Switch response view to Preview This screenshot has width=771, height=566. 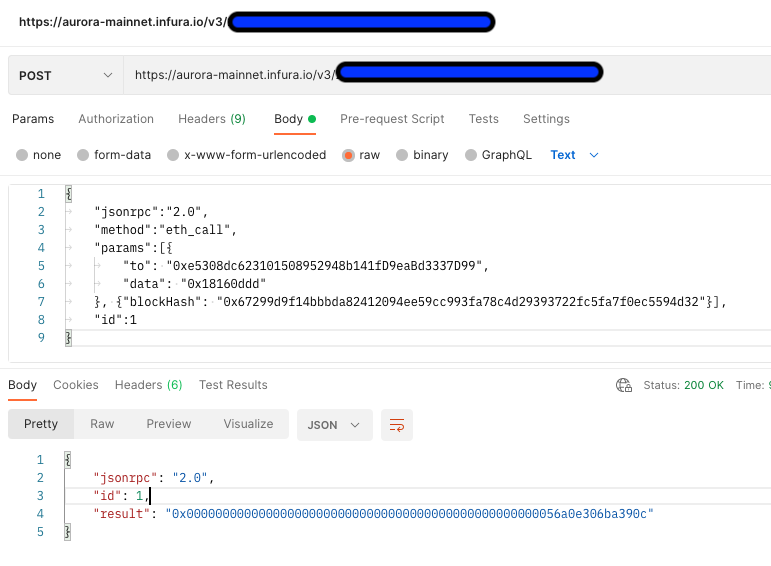tap(169, 424)
